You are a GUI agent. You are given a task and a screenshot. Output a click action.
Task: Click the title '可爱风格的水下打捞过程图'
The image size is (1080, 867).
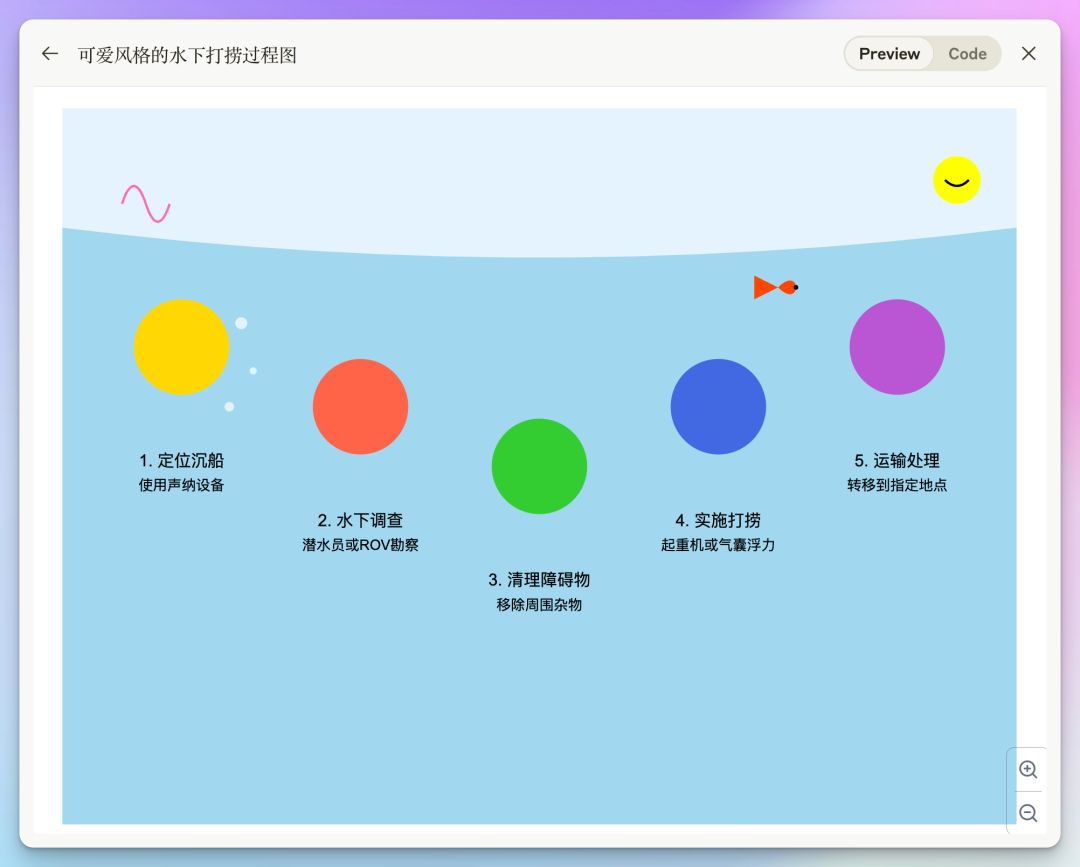pyautogui.click(x=187, y=55)
